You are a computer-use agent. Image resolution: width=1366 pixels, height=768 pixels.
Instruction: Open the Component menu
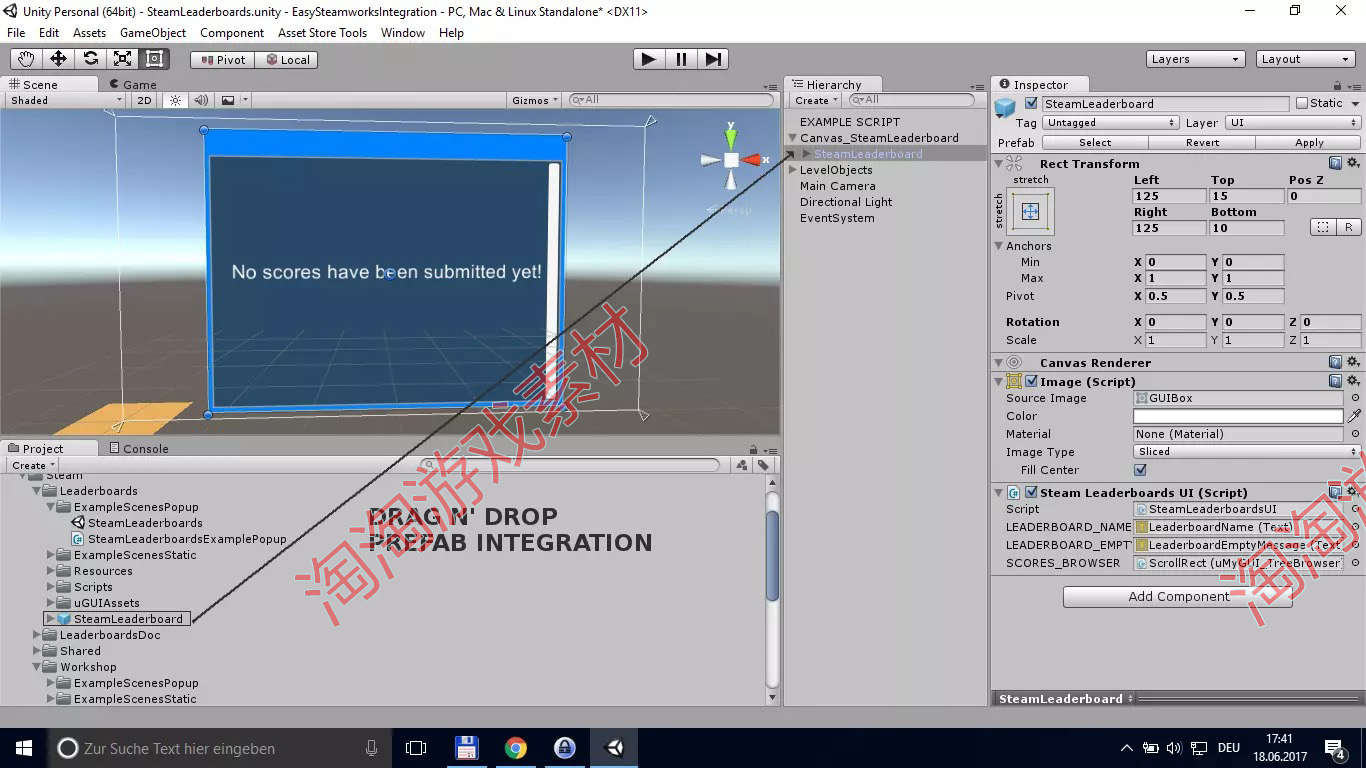231,33
